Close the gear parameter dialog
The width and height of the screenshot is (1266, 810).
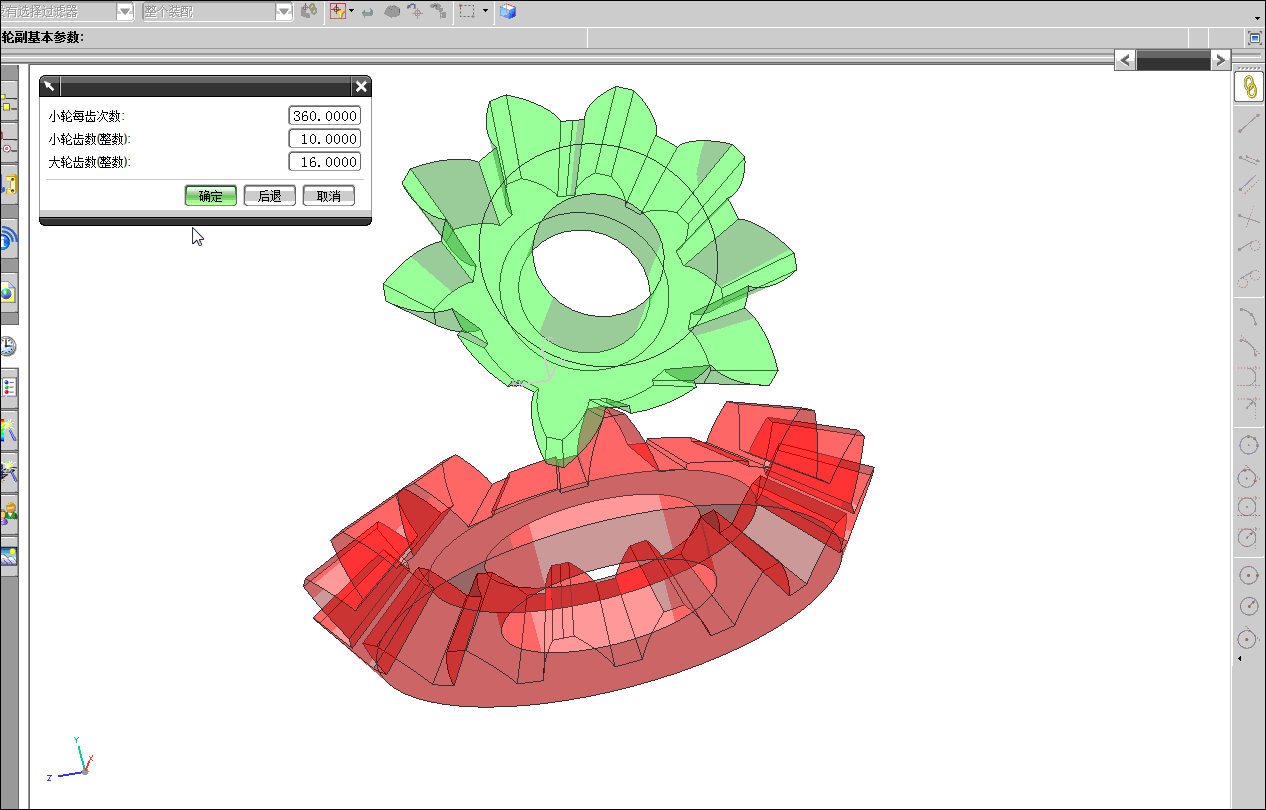tap(361, 86)
